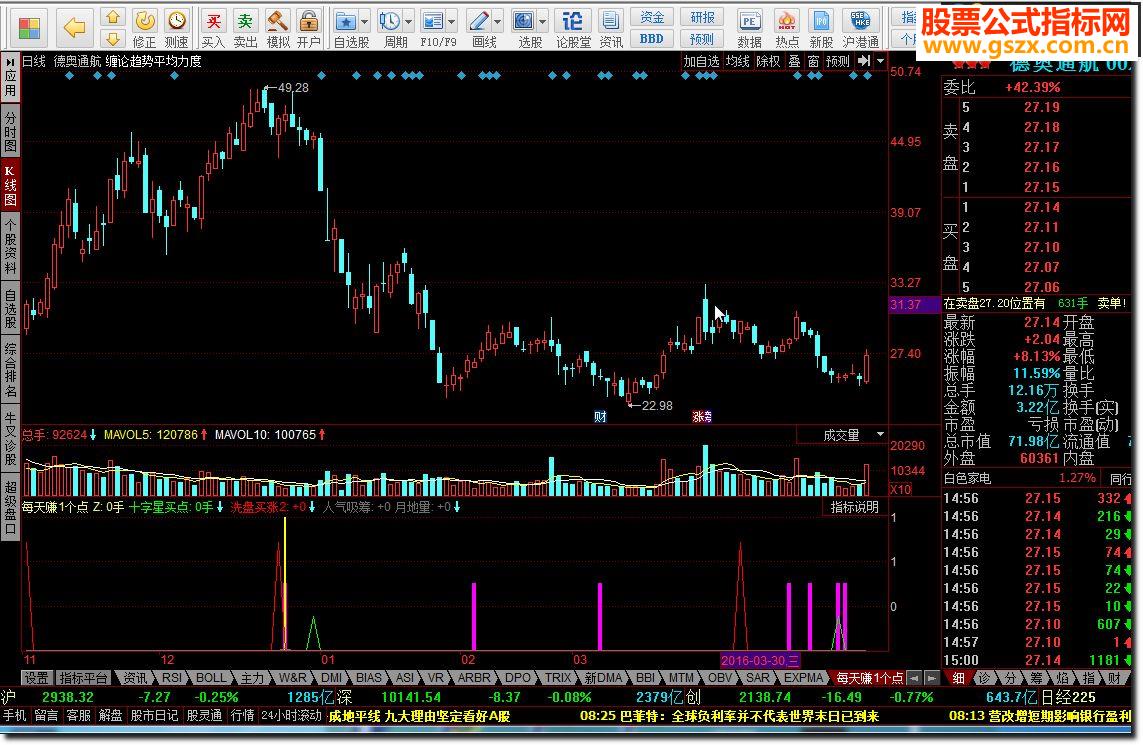
Task: Toggle 均线 moving averages in chart header
Action: [x=738, y=61]
